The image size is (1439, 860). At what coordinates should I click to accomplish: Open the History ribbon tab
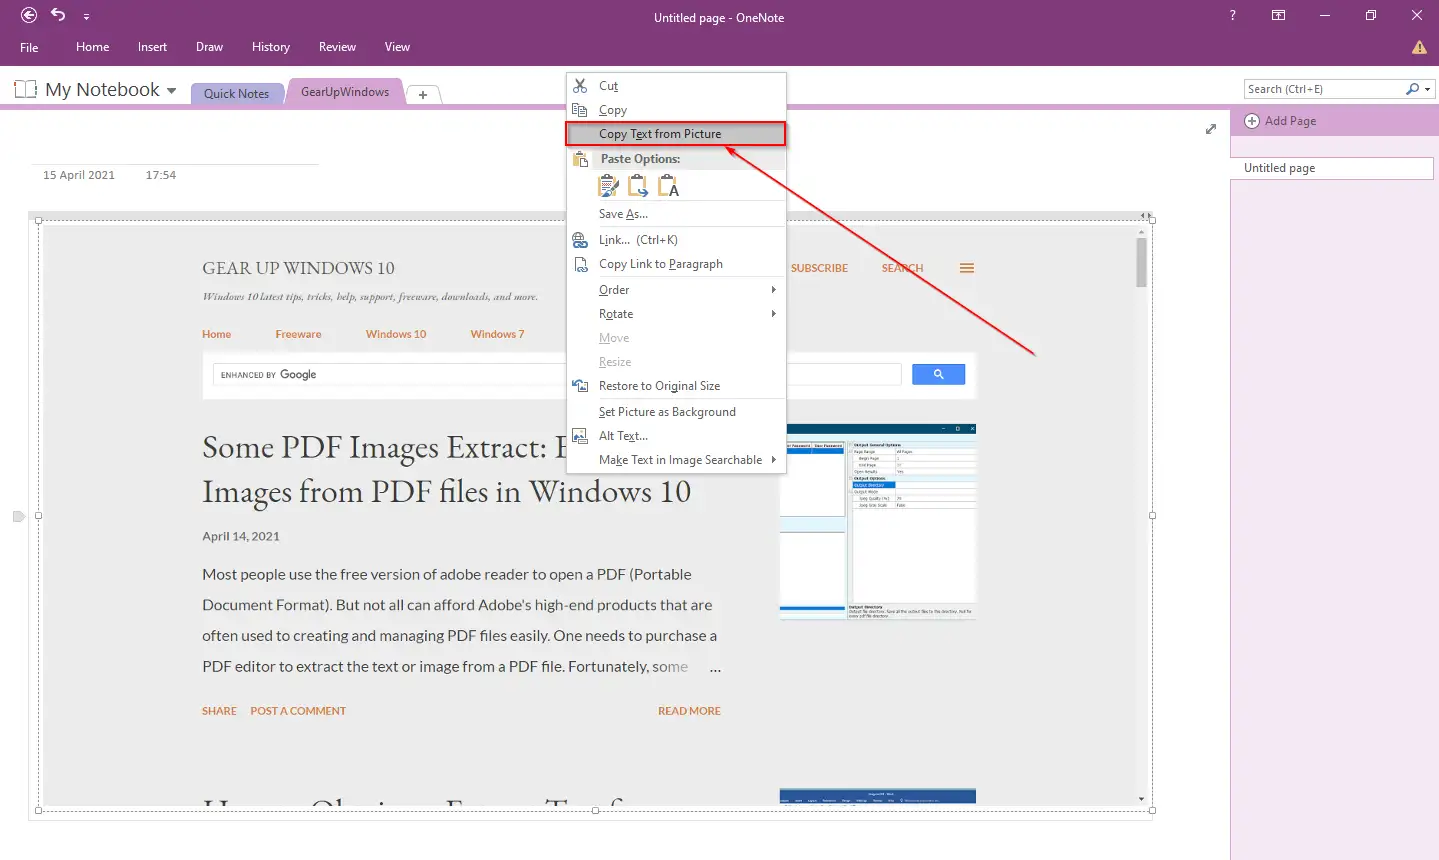(271, 47)
